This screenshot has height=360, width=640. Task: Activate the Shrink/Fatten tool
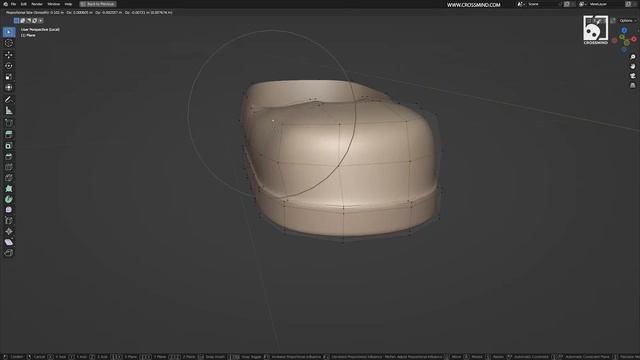point(9,231)
